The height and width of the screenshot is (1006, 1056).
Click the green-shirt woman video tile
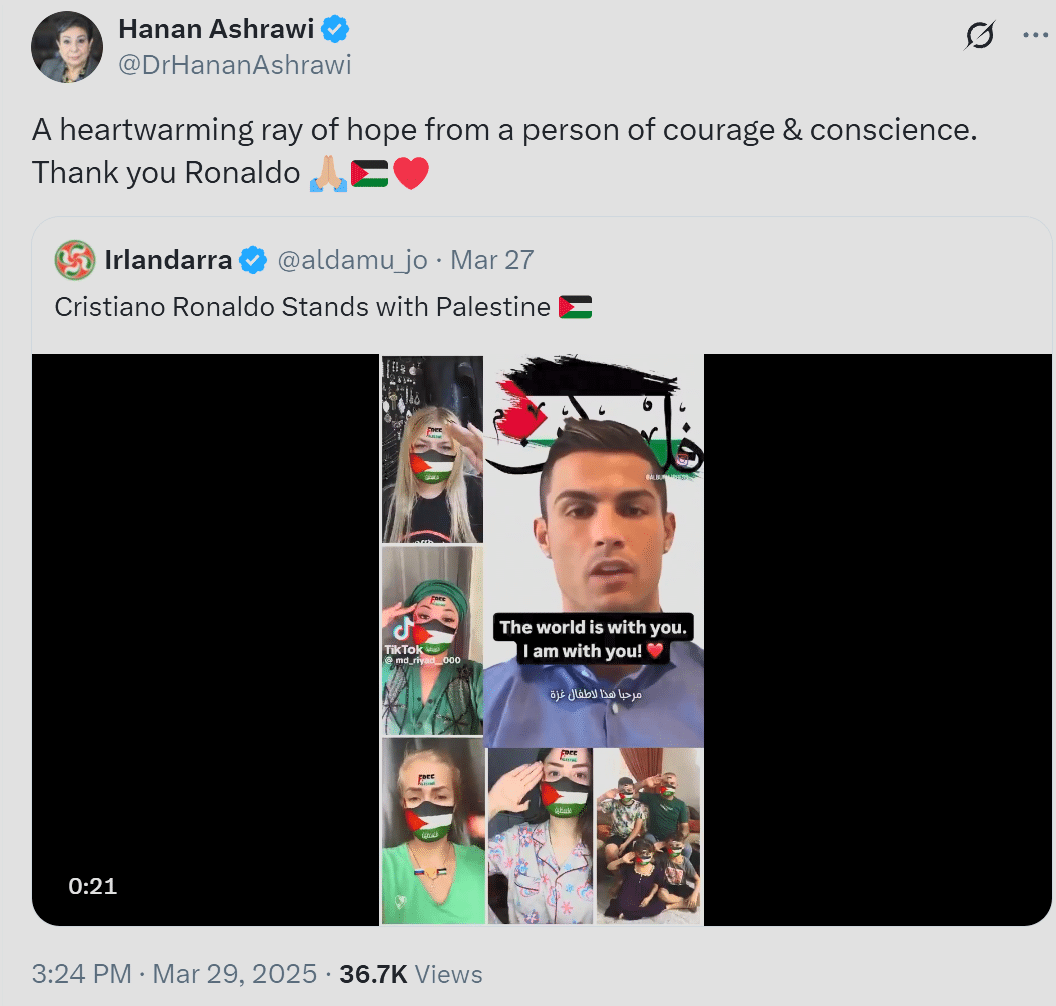tap(433, 830)
